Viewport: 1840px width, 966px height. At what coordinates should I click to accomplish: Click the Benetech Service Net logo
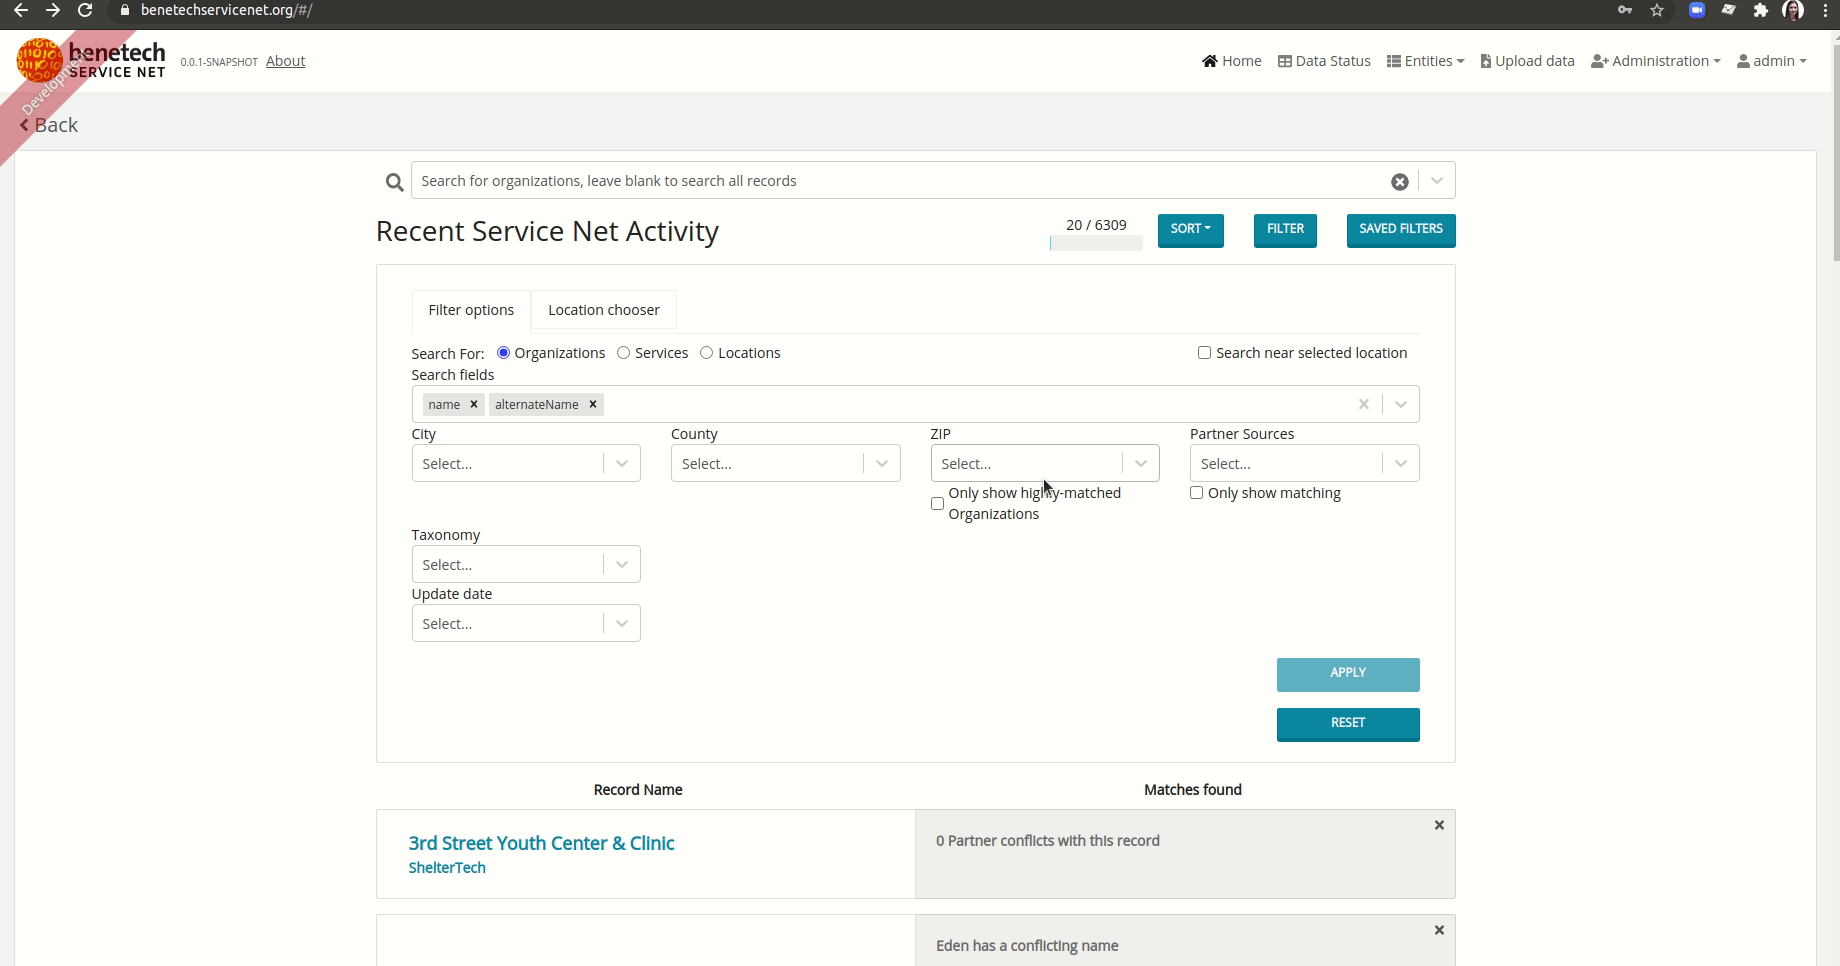pos(91,60)
